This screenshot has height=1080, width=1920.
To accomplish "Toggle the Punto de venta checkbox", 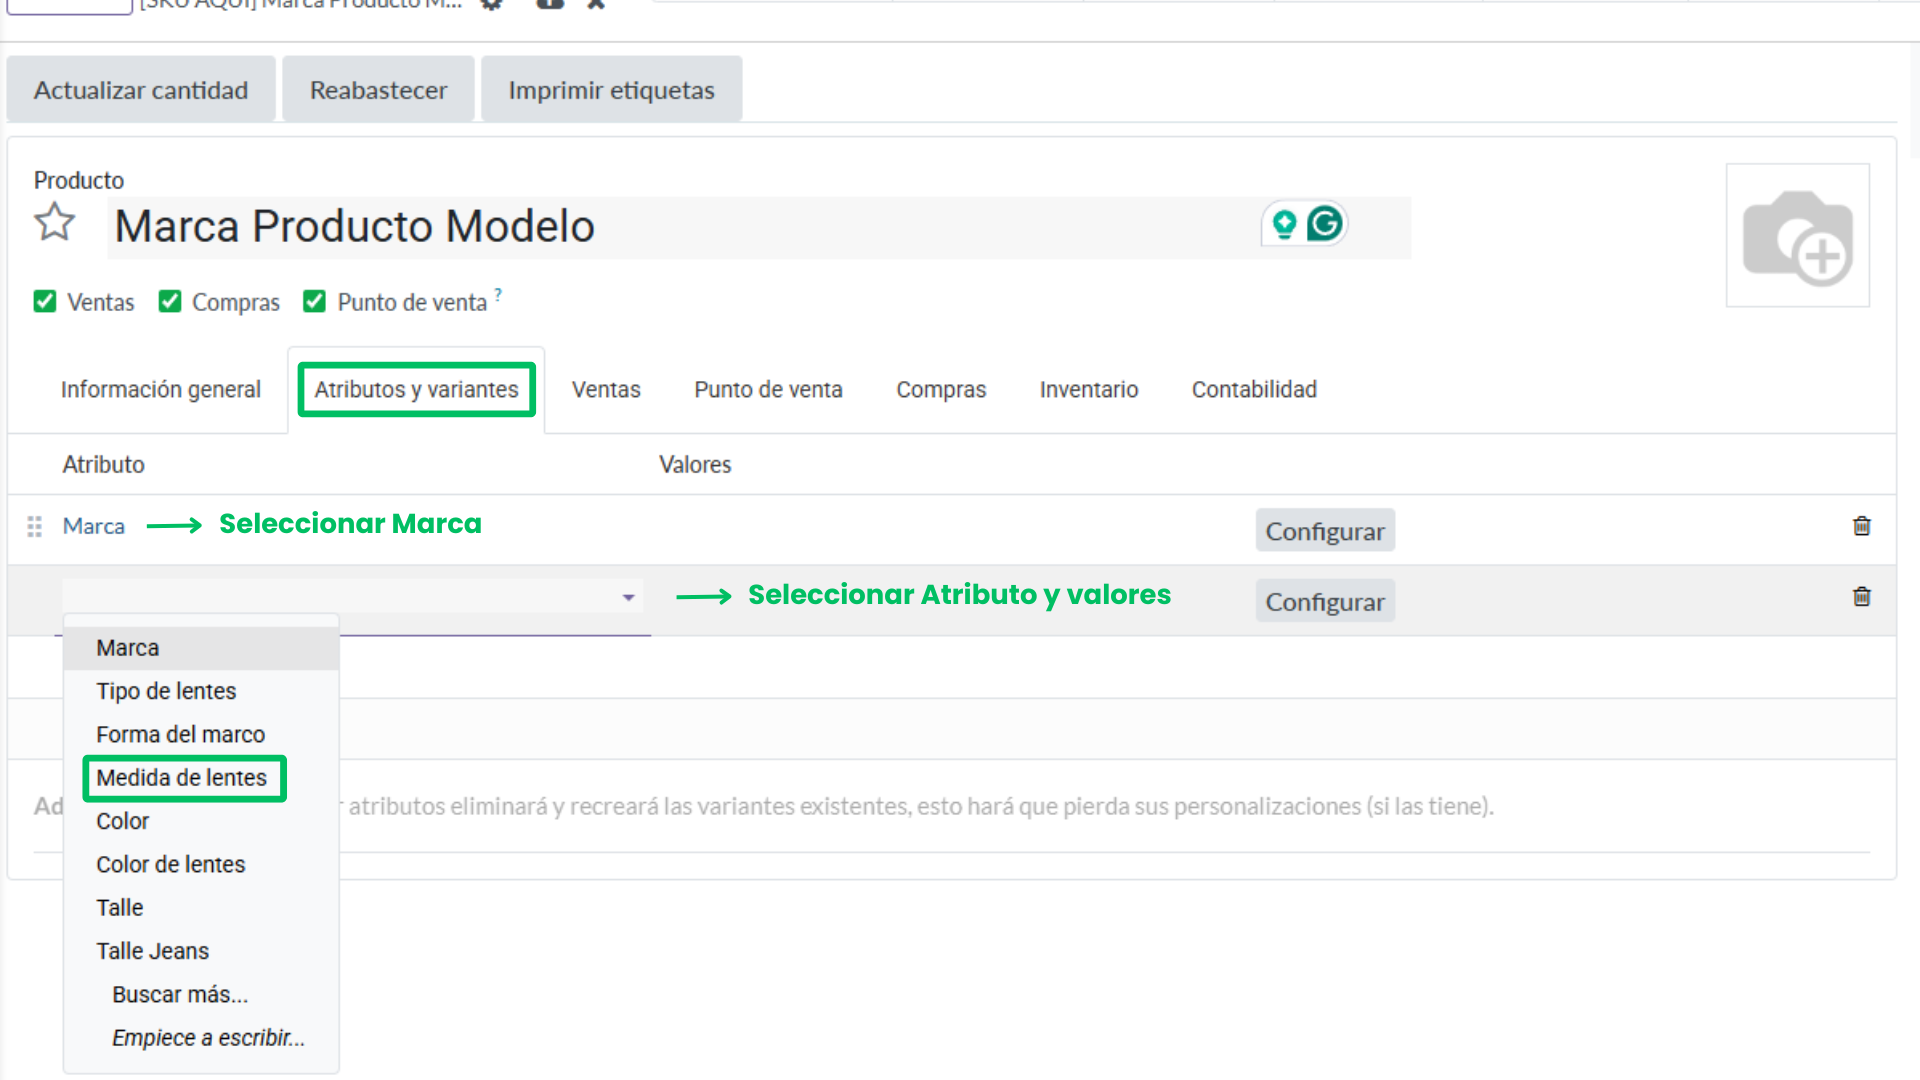I will pyautogui.click(x=314, y=301).
